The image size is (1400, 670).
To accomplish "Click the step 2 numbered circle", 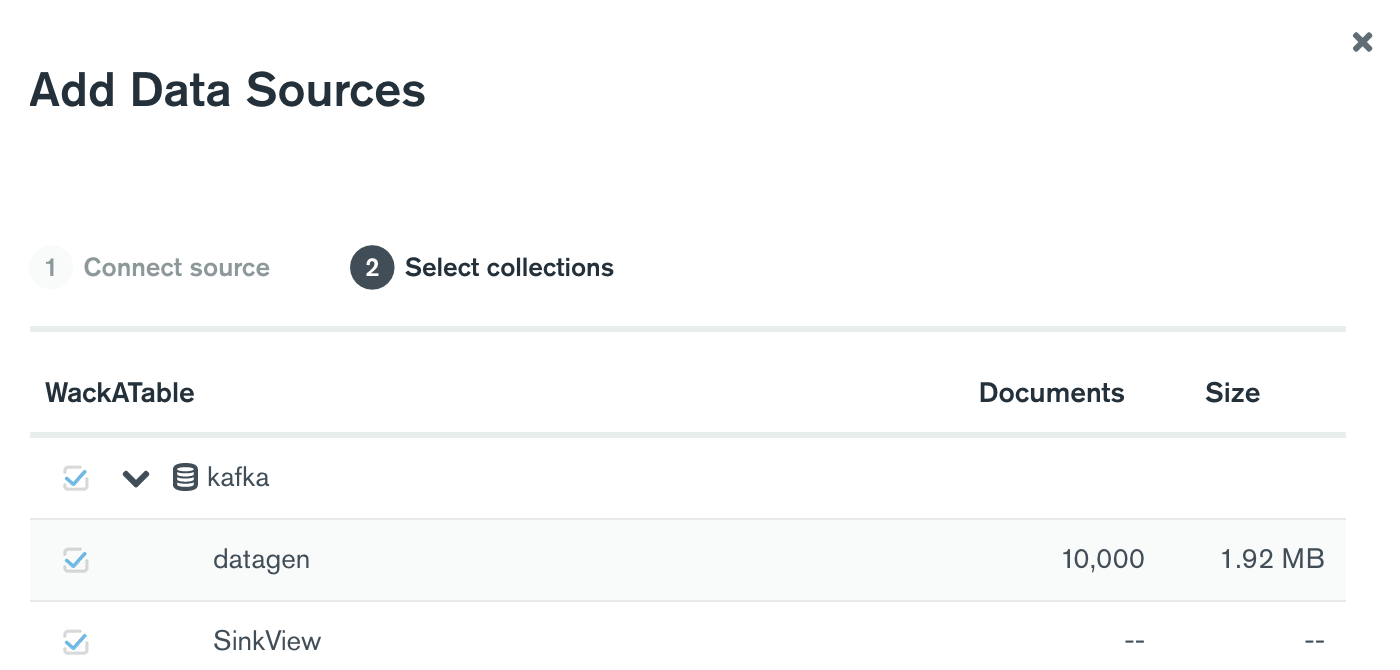I will coord(371,267).
